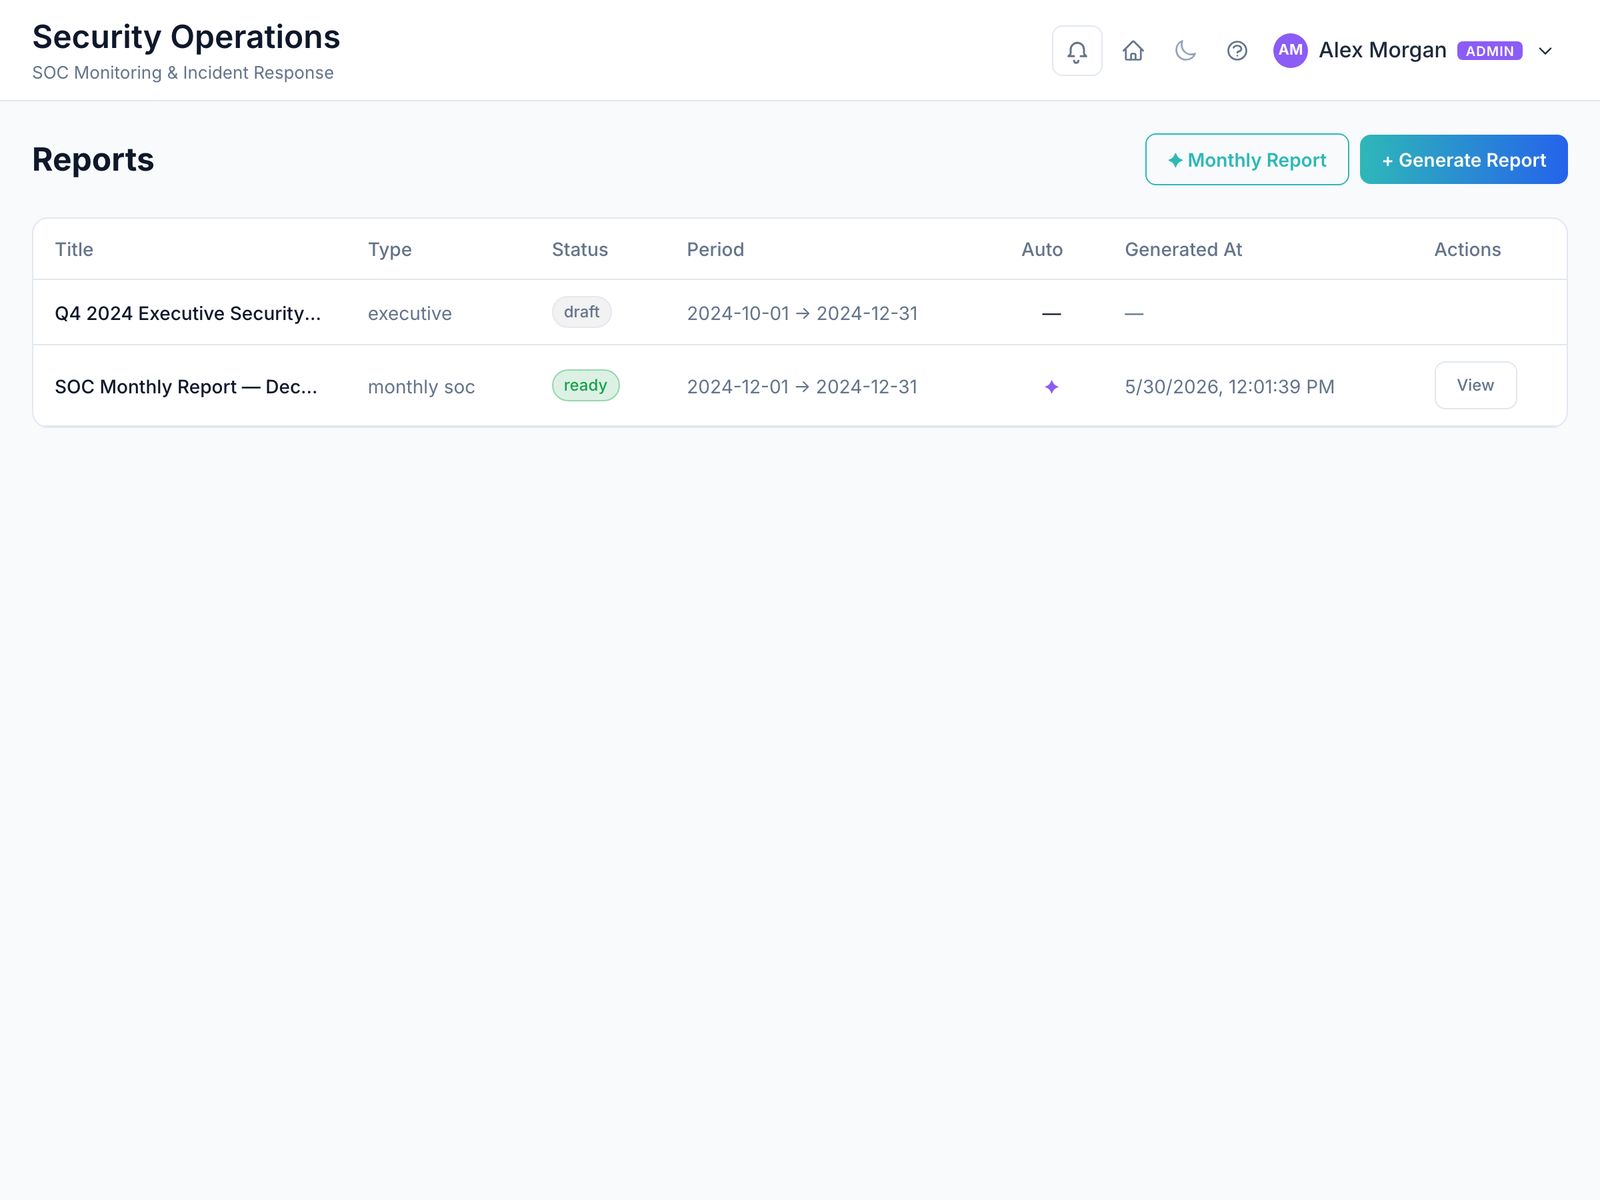1600x1200 pixels.
Task: Click the Alex Morgan user name
Action: pos(1382,50)
